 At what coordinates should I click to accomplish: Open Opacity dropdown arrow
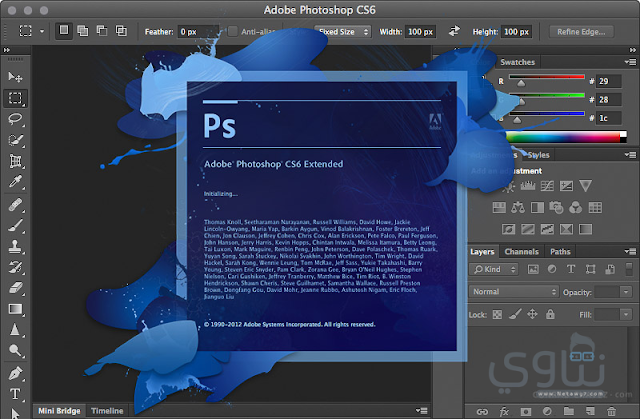click(626, 292)
